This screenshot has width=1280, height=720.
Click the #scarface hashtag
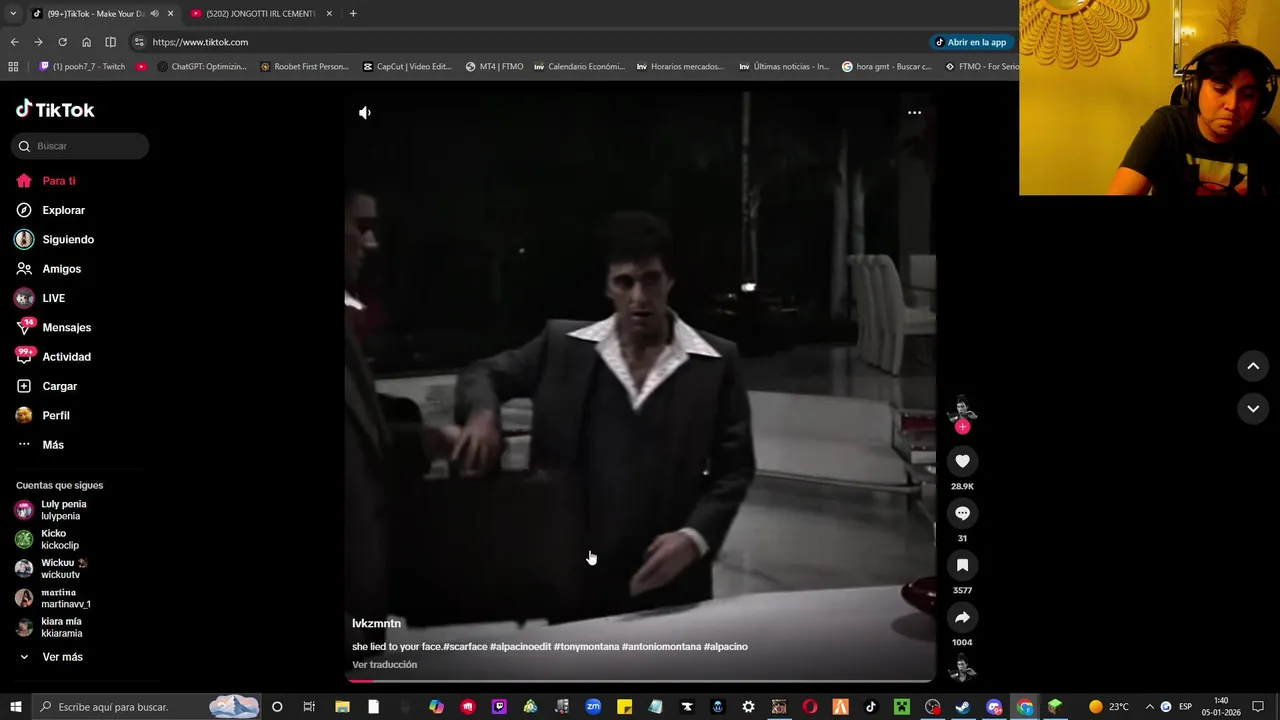[465, 647]
